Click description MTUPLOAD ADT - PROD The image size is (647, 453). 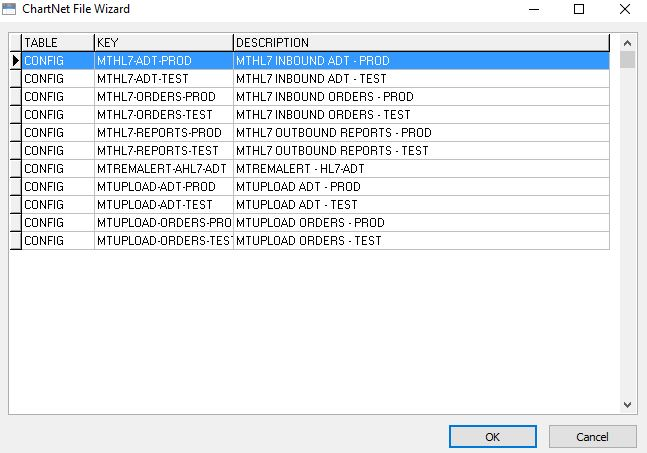pos(421,186)
